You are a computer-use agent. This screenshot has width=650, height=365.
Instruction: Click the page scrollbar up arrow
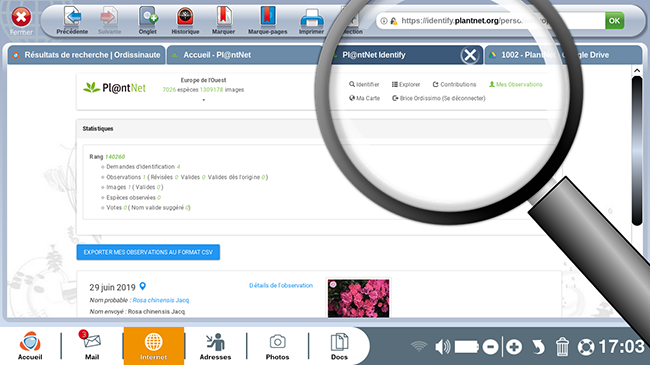tap(637, 71)
